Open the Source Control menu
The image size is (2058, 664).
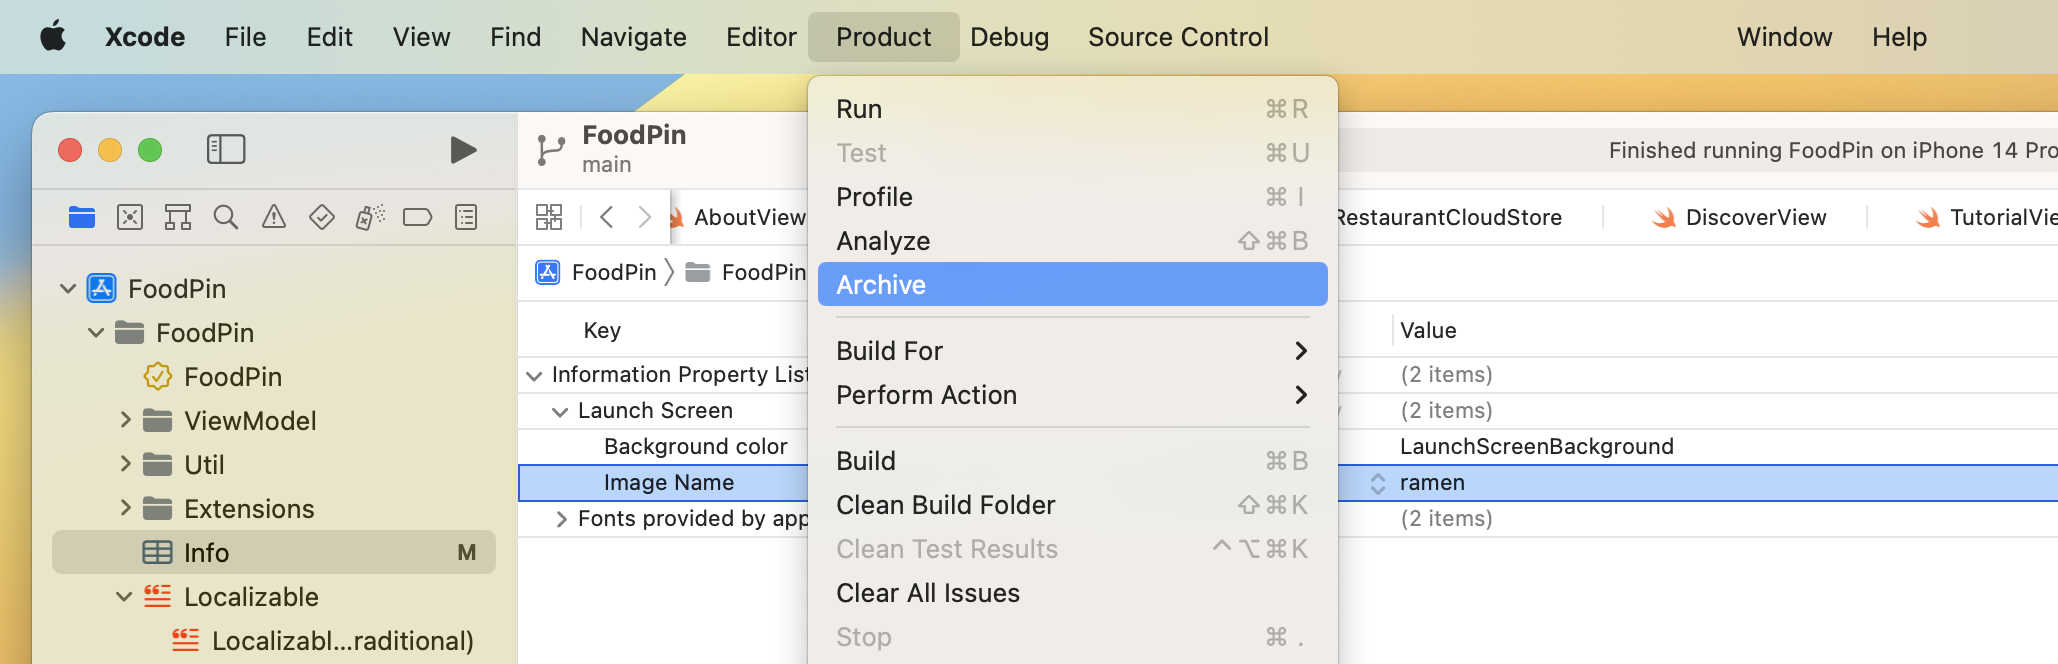point(1177,36)
